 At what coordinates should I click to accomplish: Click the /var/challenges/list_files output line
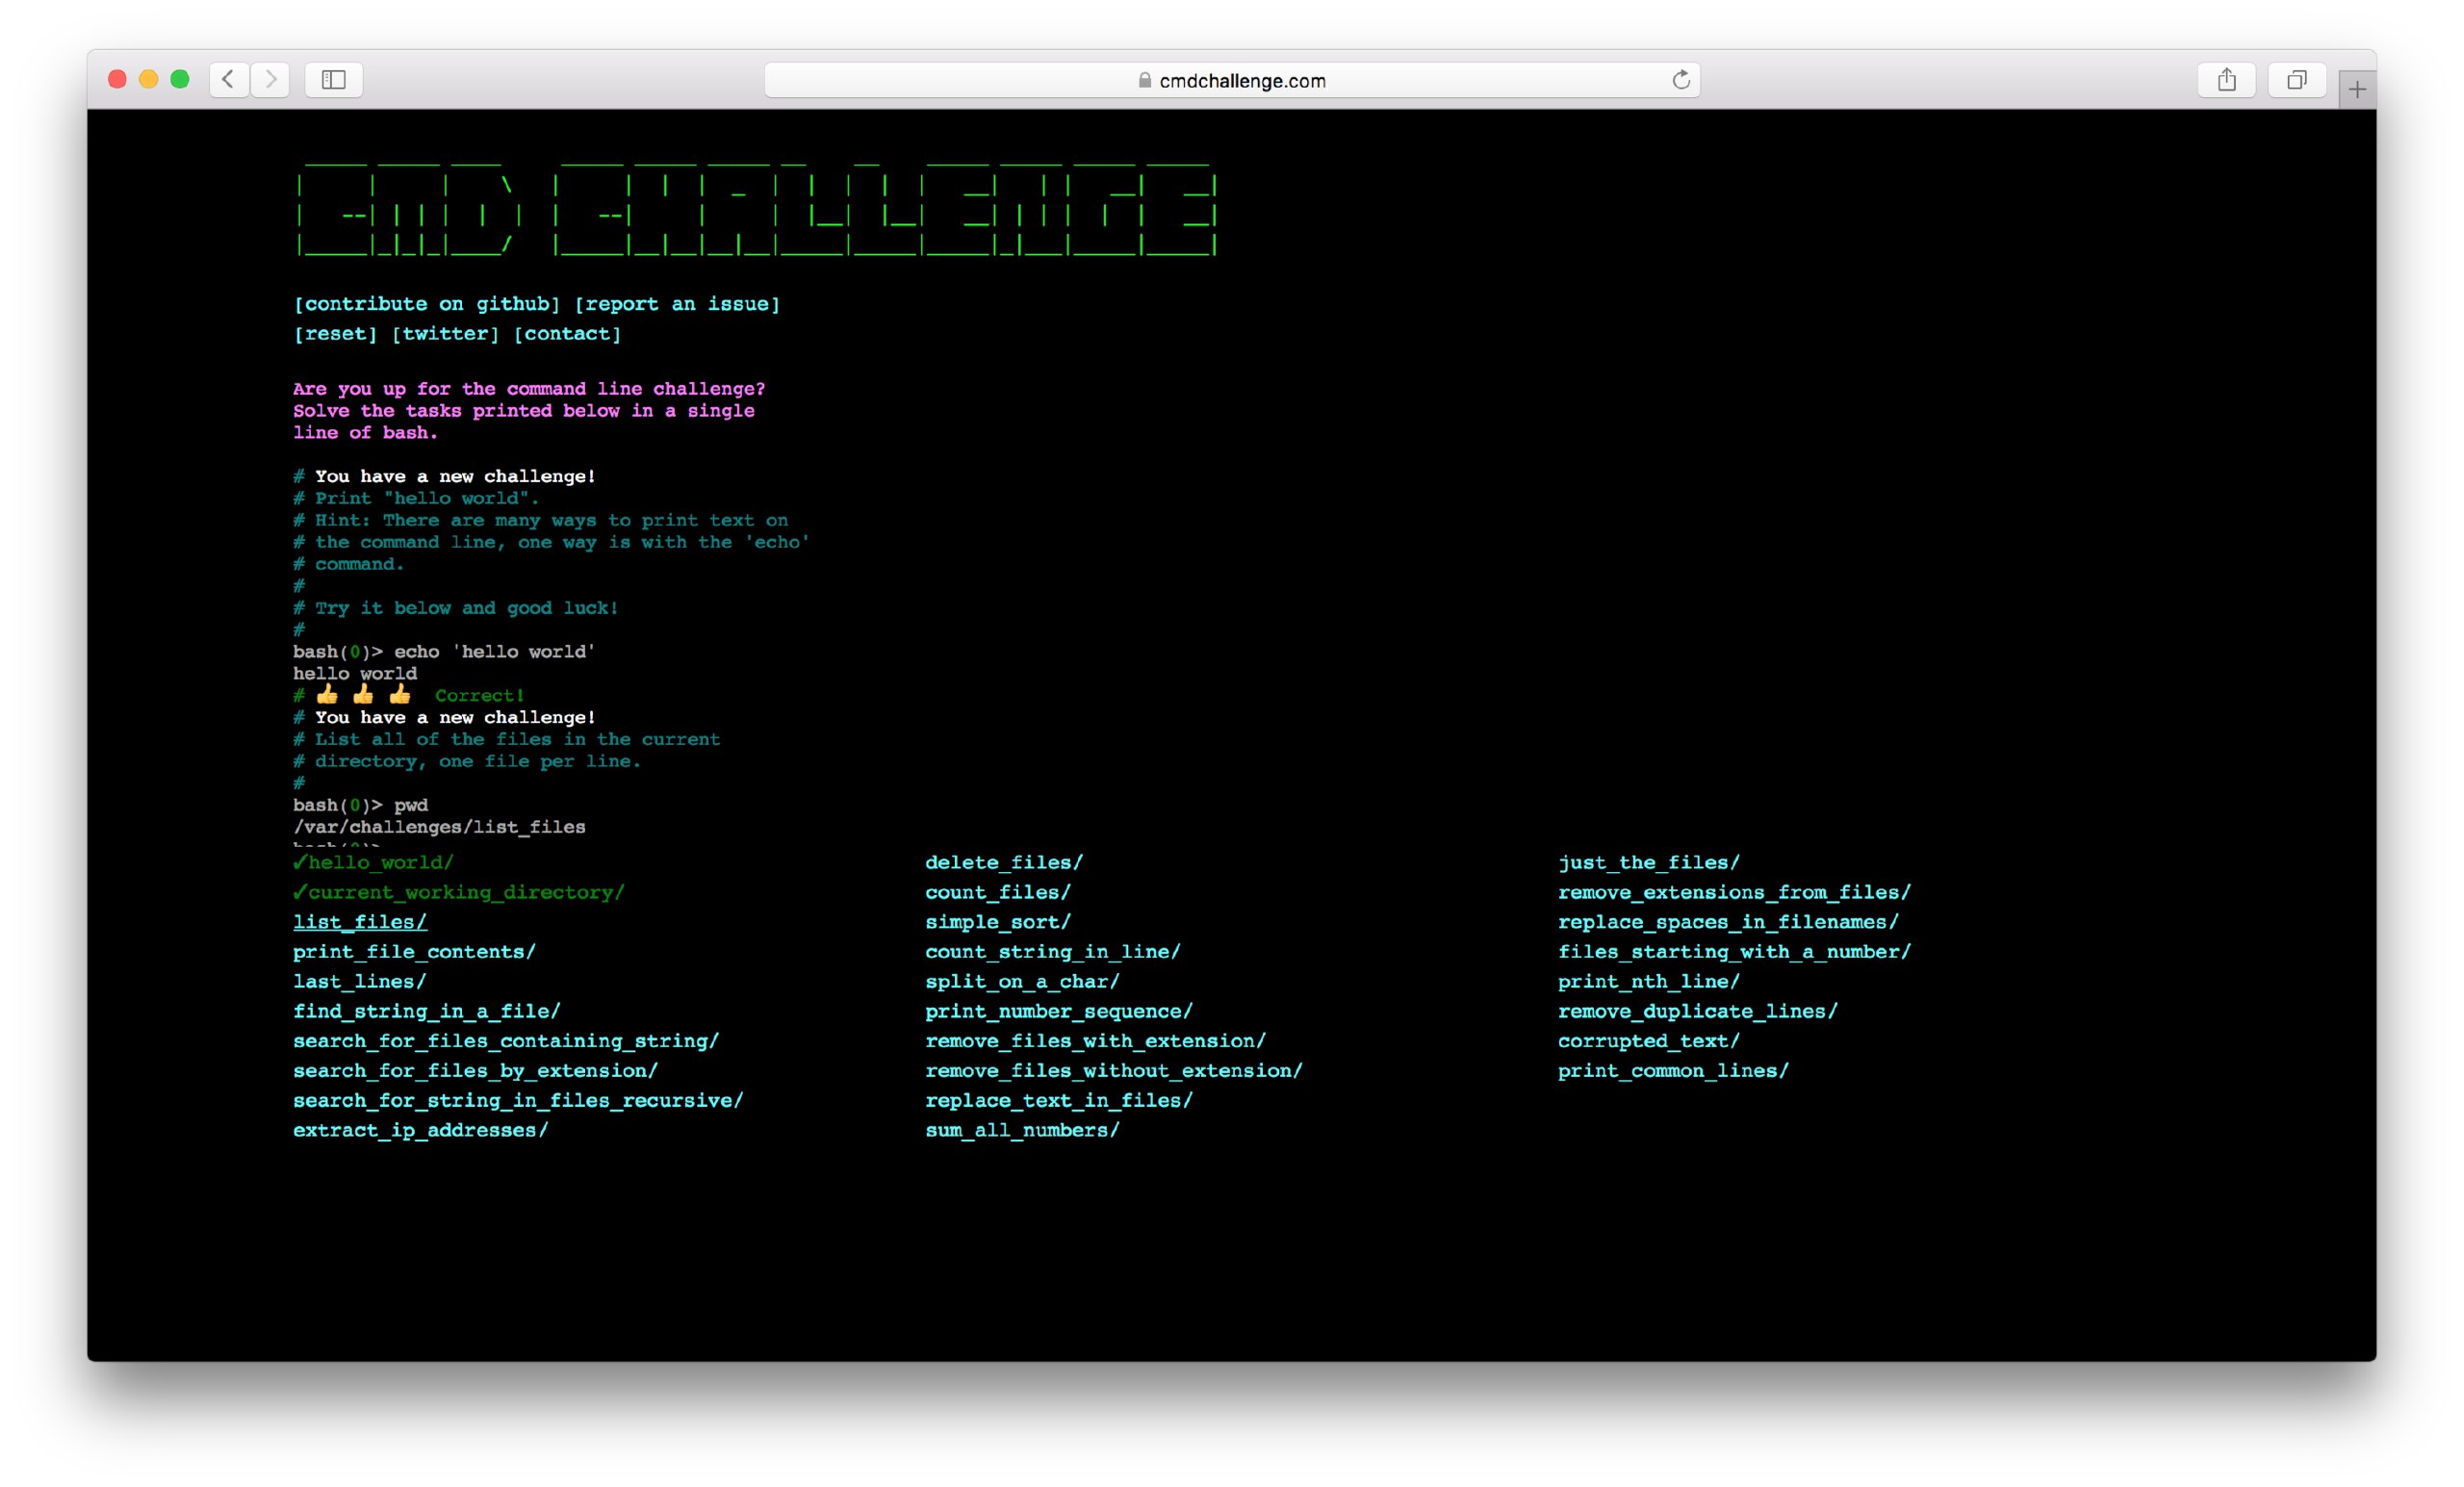click(439, 827)
